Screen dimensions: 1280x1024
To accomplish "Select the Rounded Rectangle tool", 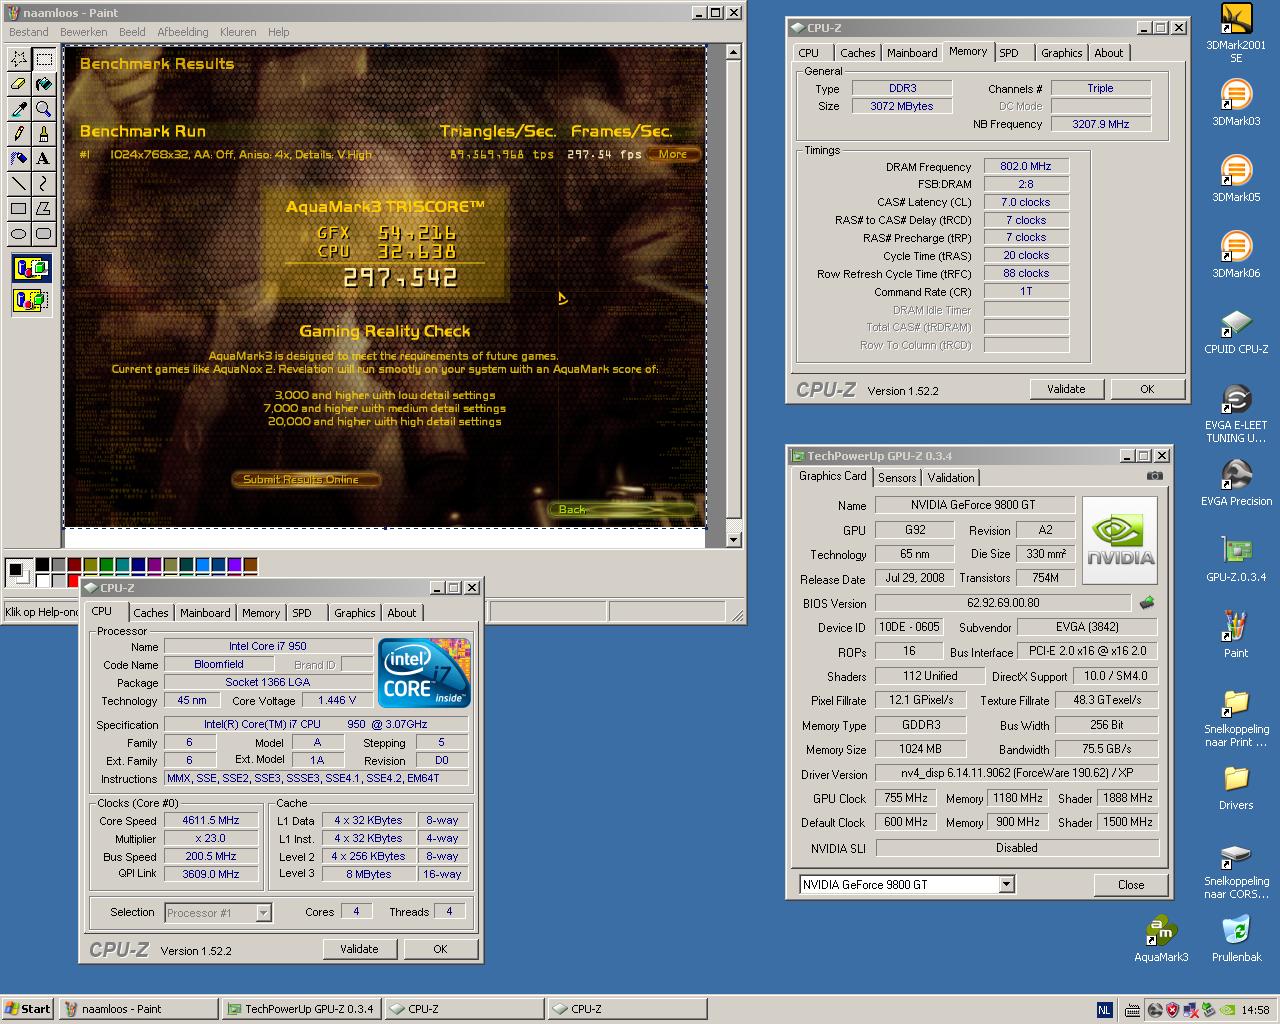I will tap(43, 234).
